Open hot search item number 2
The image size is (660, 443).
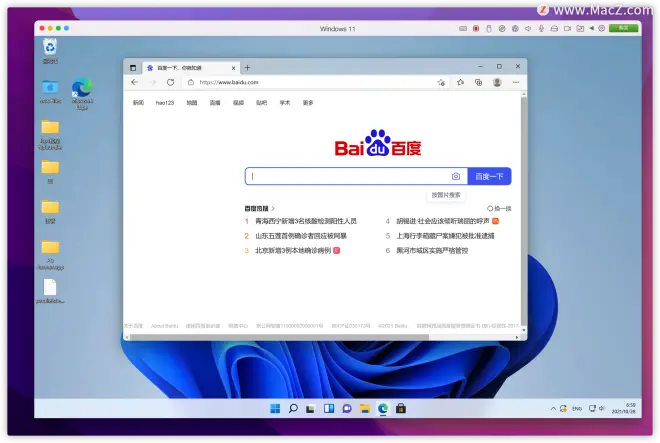point(301,236)
